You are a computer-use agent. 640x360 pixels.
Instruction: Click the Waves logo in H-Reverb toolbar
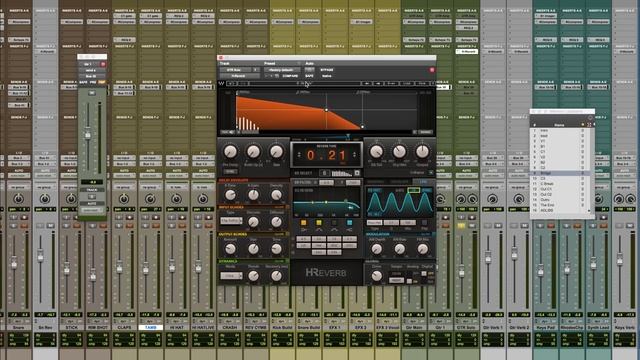(x=222, y=83)
